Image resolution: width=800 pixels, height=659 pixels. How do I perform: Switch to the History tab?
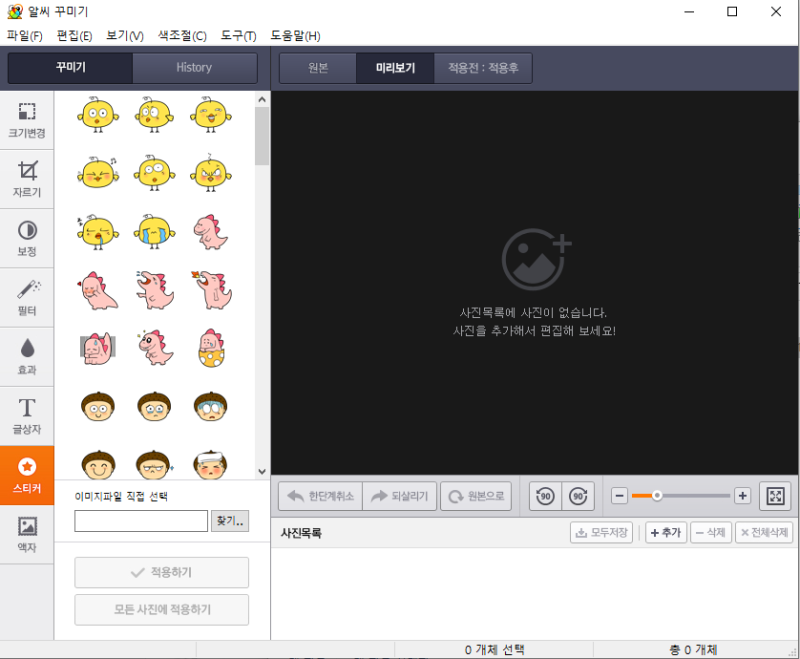tap(194, 68)
